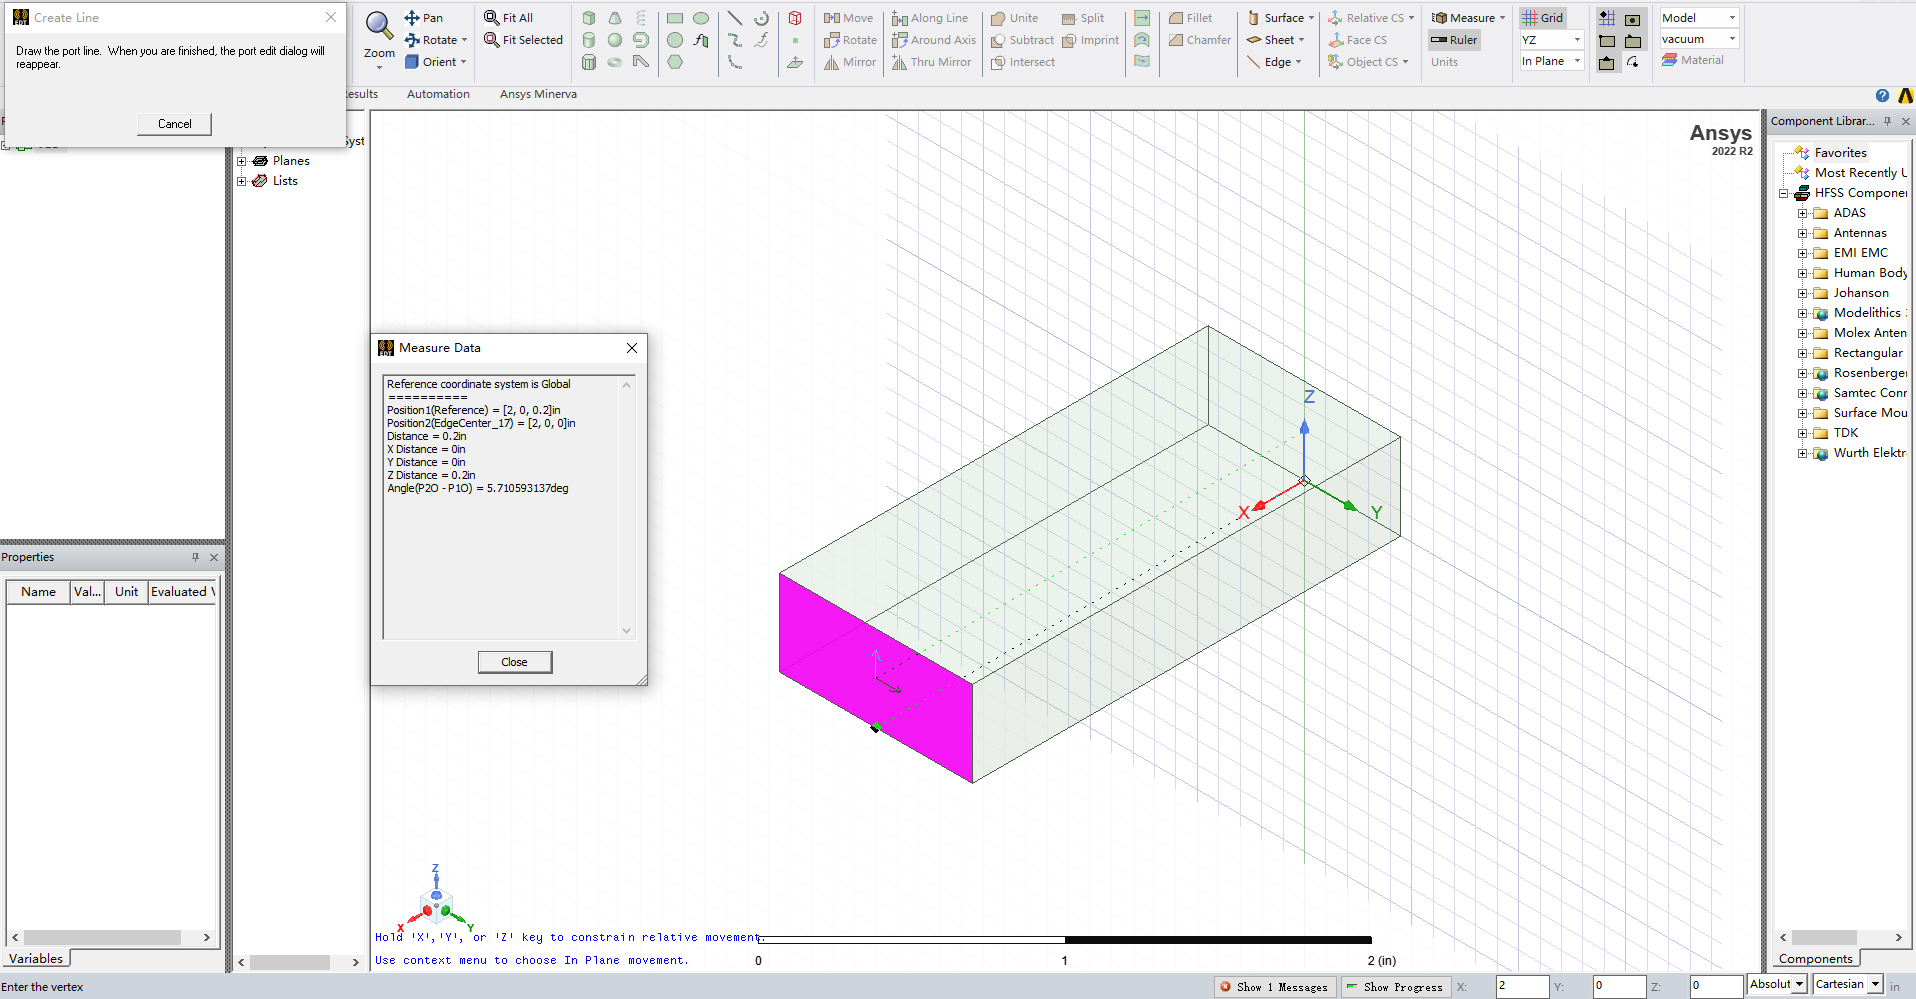1916x999 pixels.
Task: Click Show Progress button
Action: tap(1394, 987)
